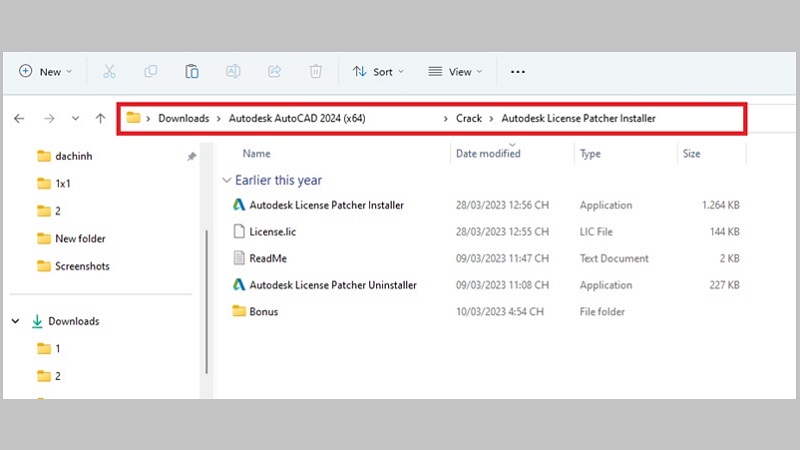Go back with the left arrow
800x450 pixels.
point(19,118)
